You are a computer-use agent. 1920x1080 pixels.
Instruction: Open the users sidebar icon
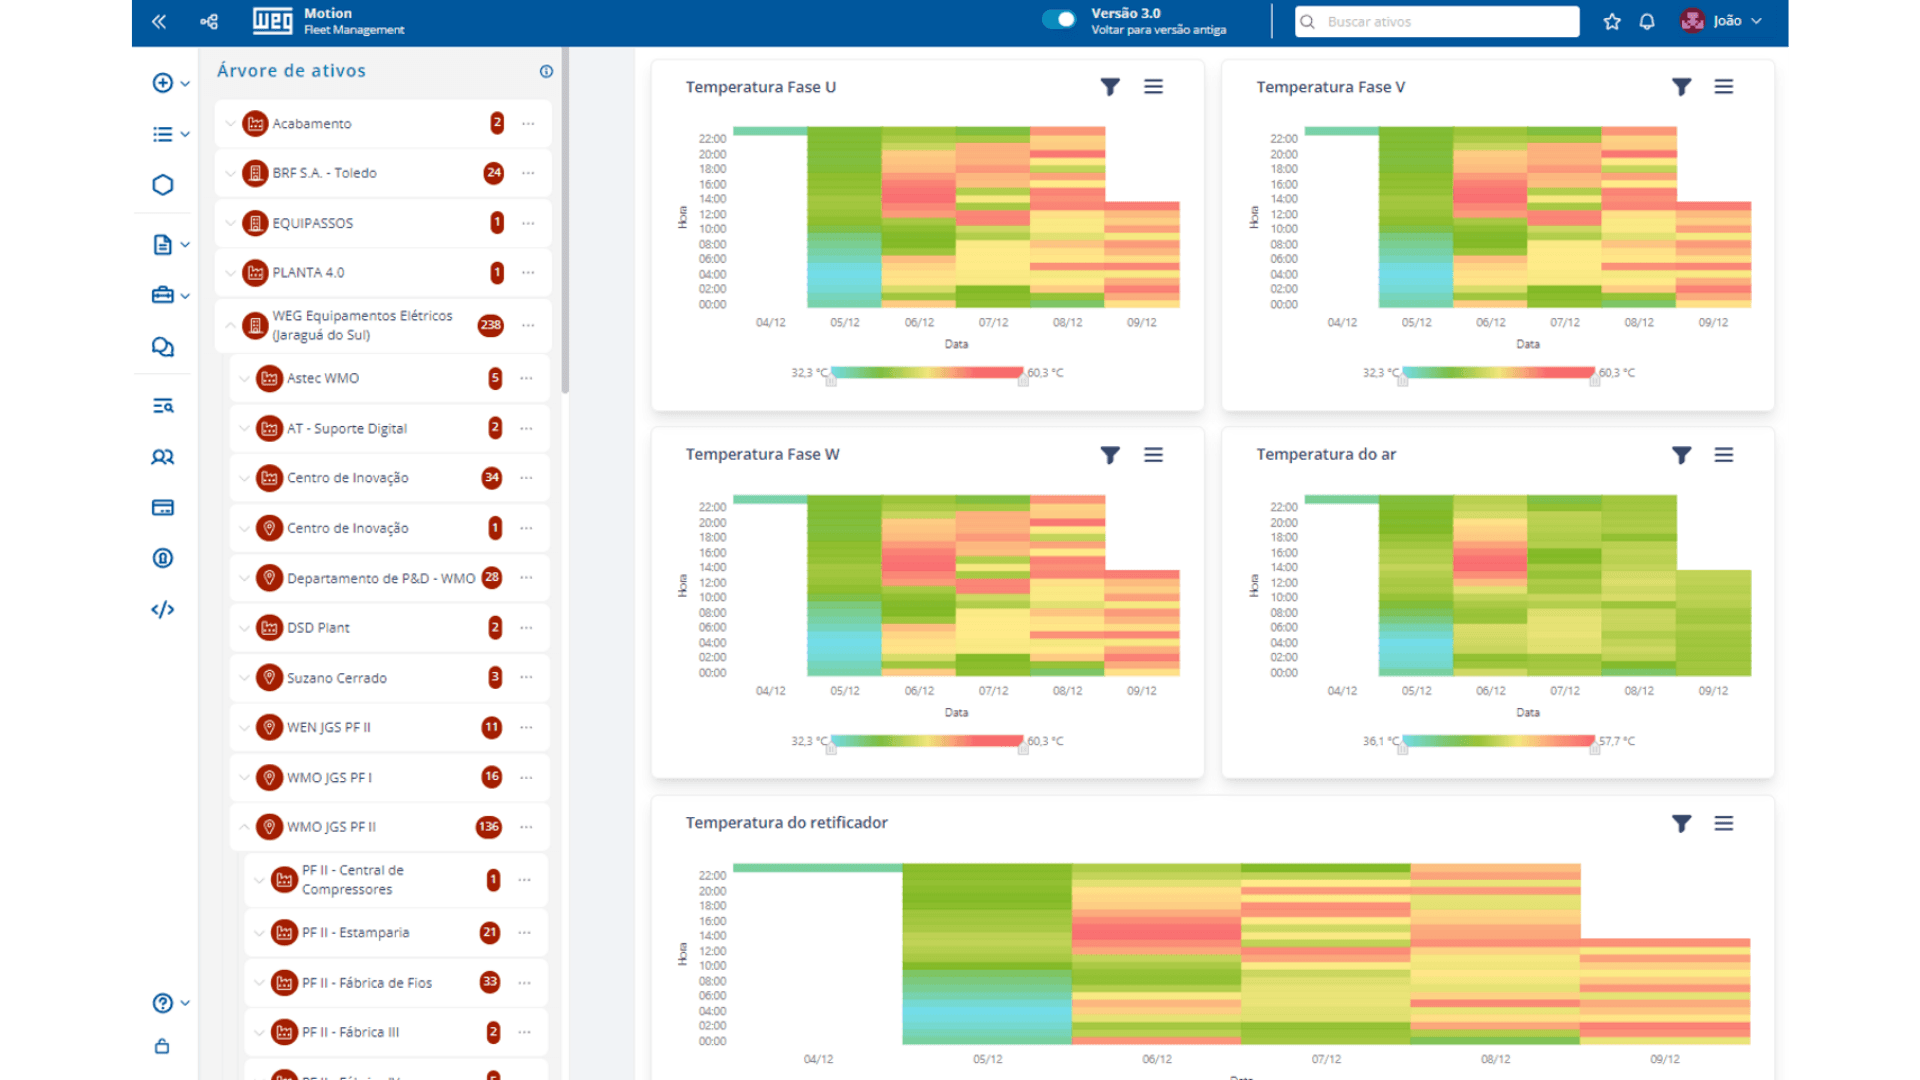tap(163, 457)
